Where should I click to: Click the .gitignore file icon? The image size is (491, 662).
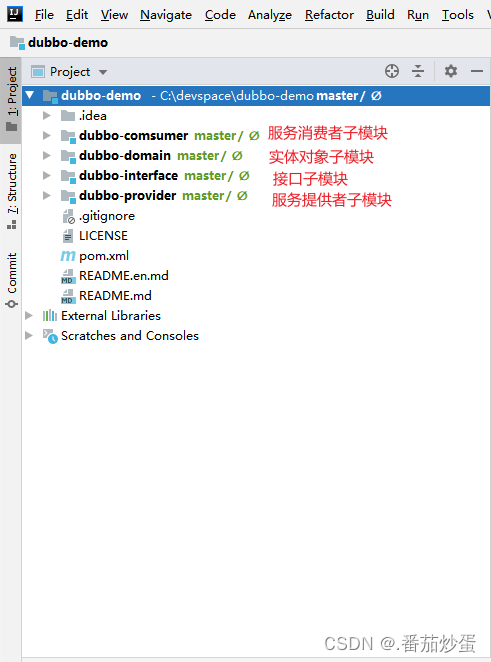coord(68,216)
